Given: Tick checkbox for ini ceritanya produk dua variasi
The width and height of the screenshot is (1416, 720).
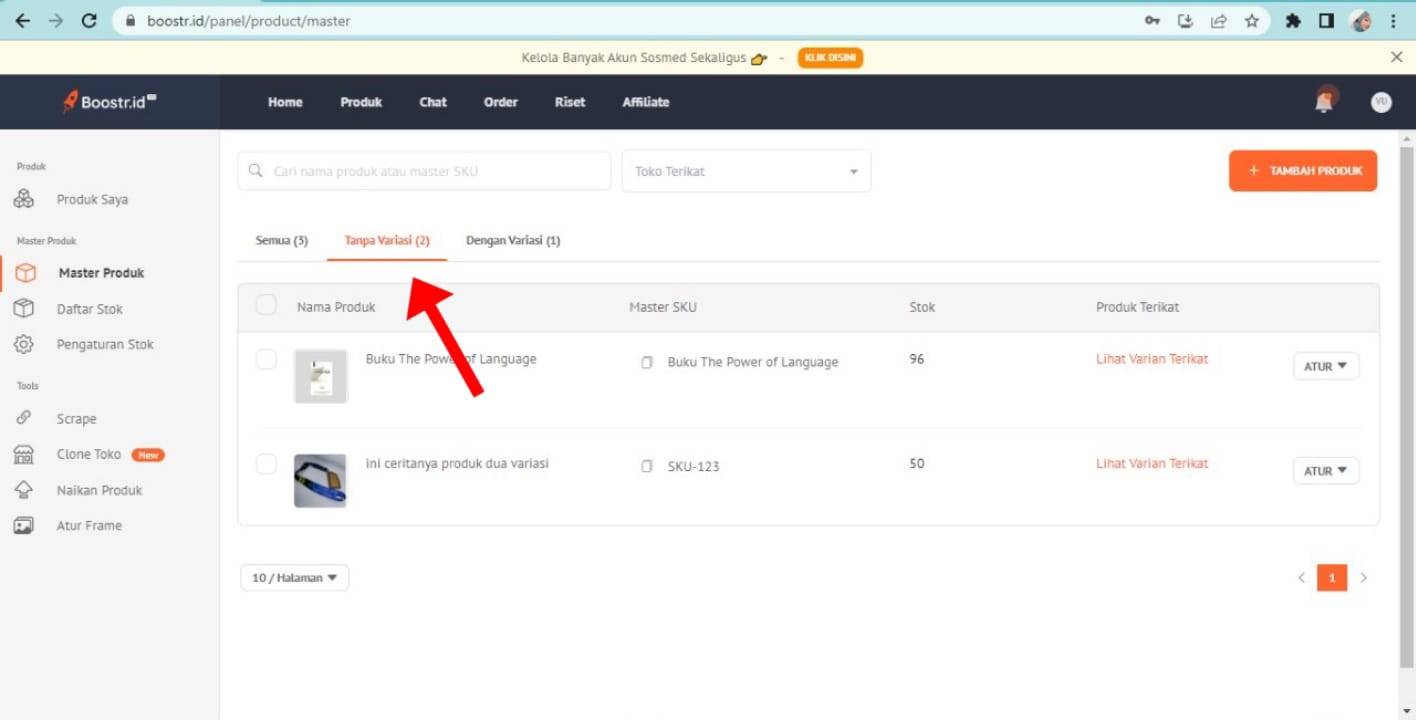Looking at the screenshot, I should (266, 463).
